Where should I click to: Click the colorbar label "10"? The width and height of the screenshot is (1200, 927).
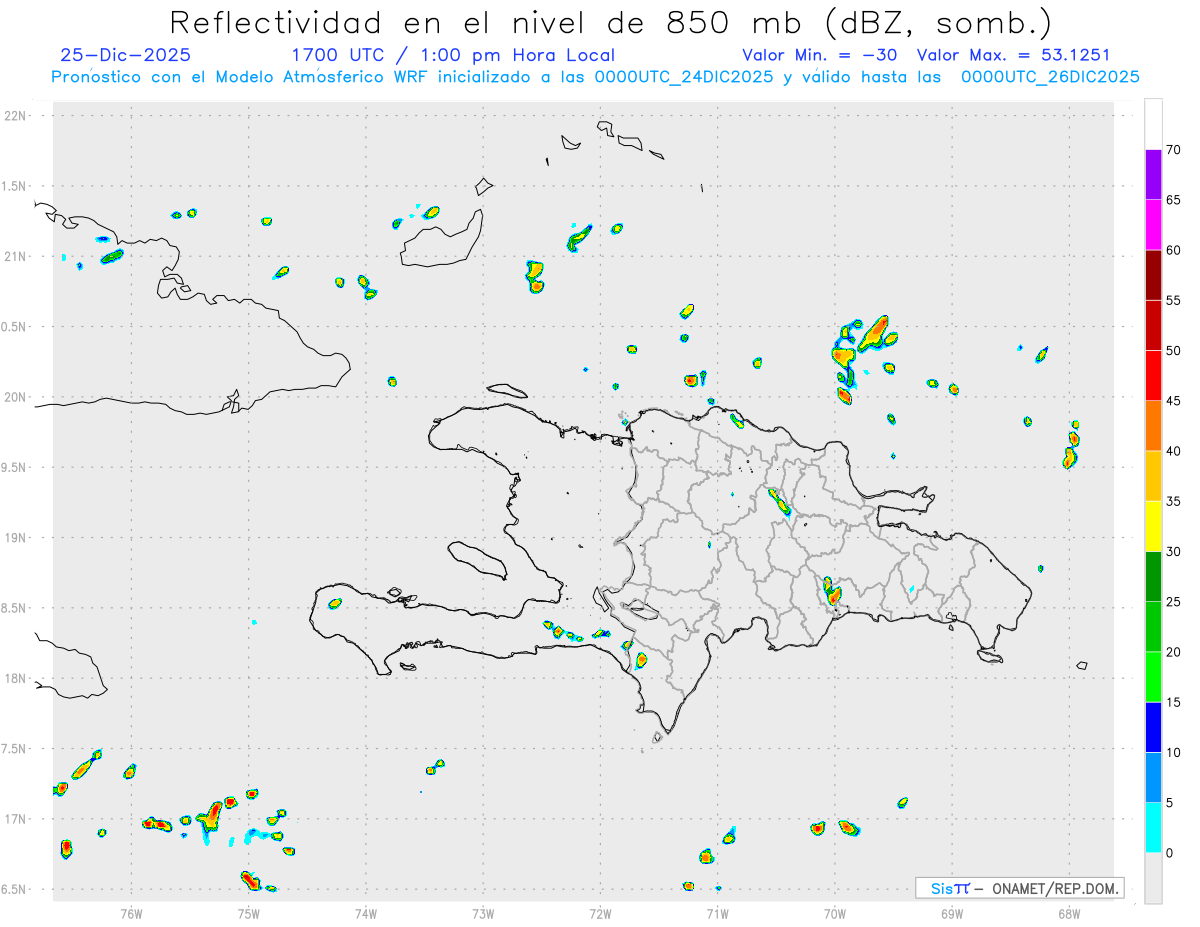coord(1173,752)
